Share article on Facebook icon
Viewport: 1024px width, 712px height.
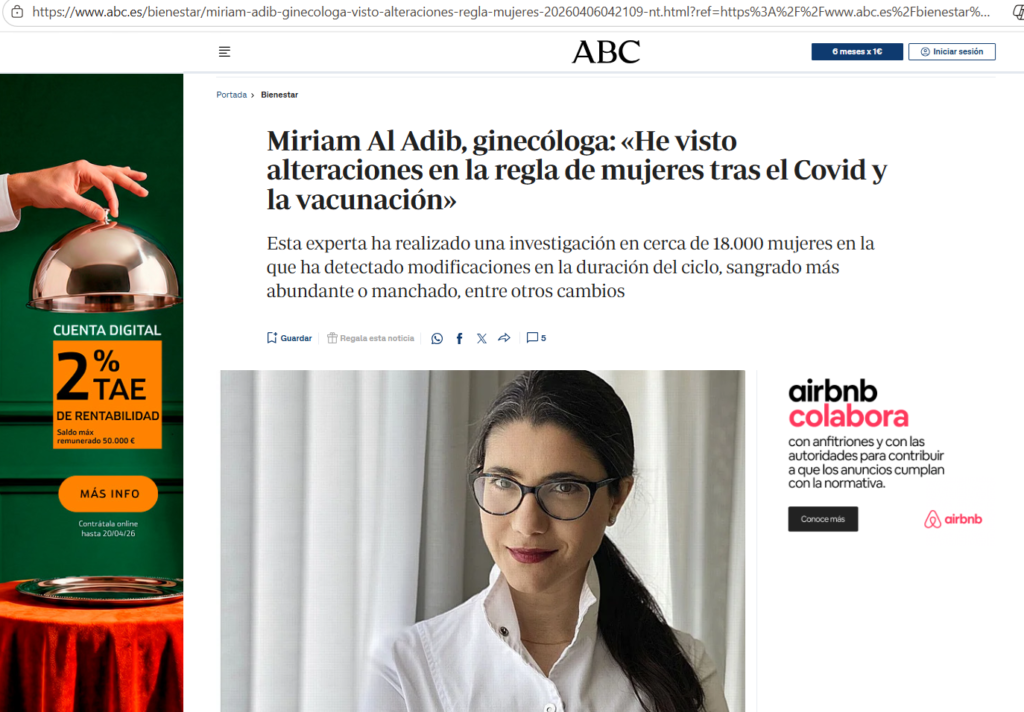pyautogui.click(x=459, y=338)
